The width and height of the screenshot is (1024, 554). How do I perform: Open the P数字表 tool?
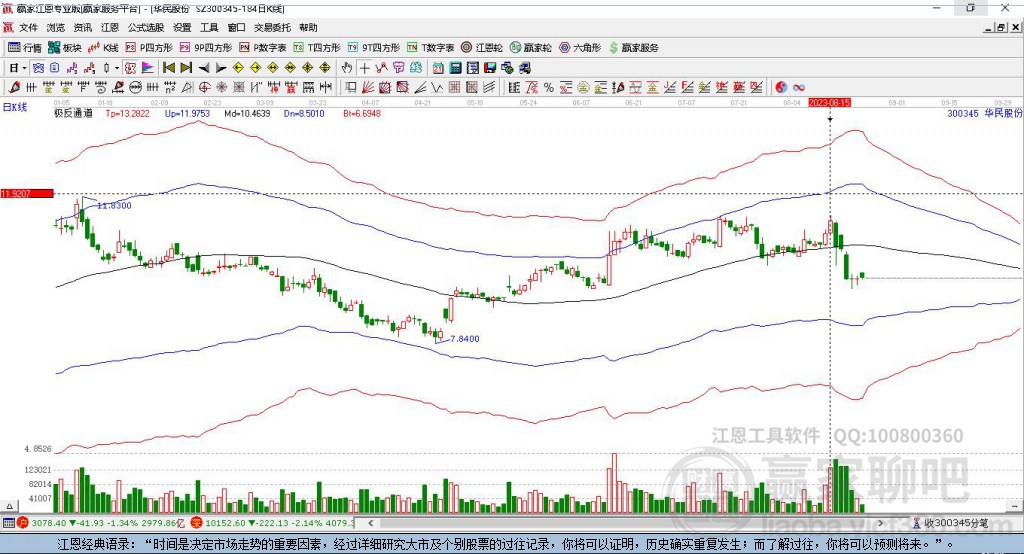pos(263,48)
